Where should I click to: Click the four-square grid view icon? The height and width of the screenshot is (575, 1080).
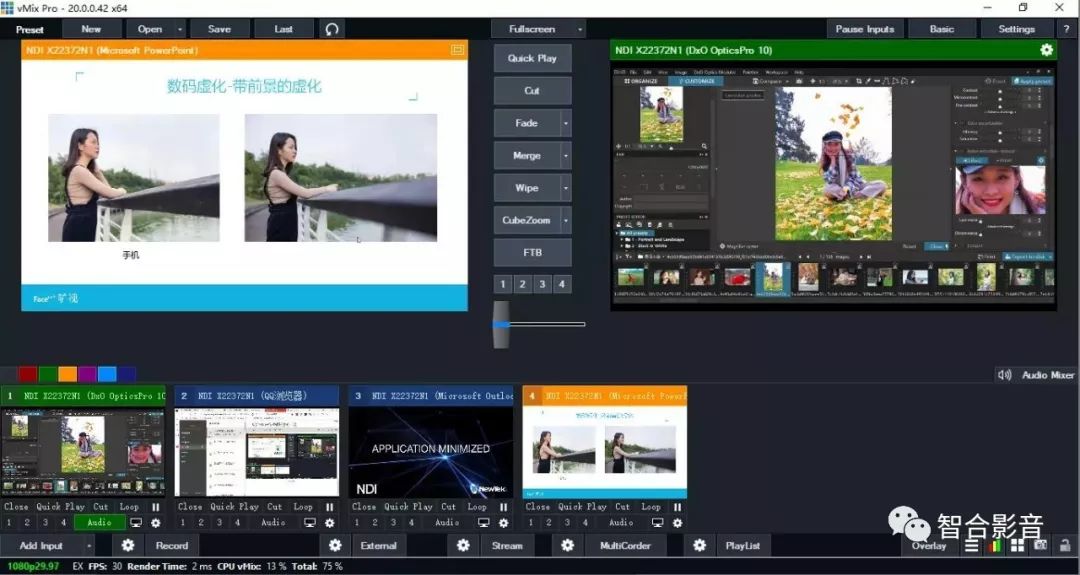[1018, 546]
